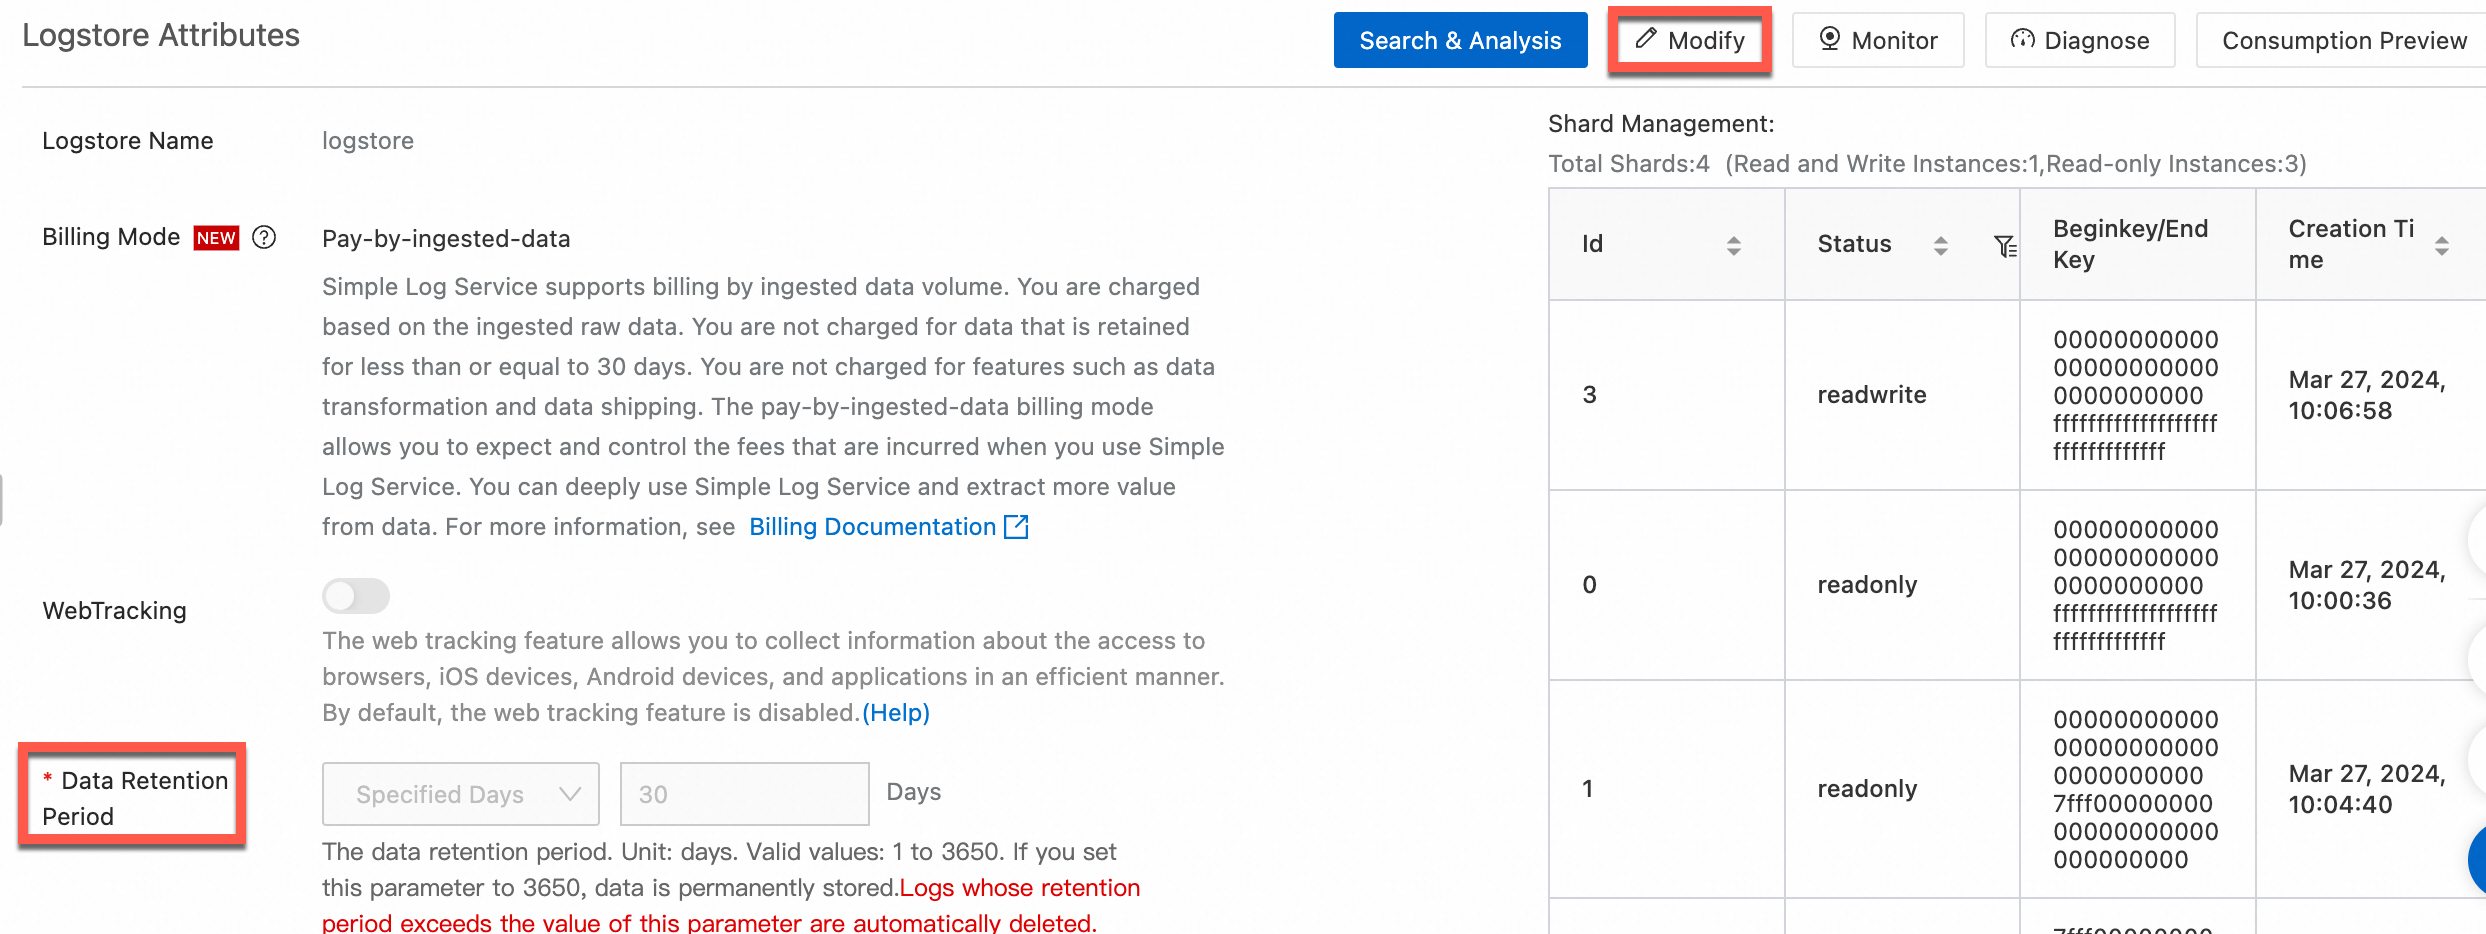
Task: Click the Search & Analysis button
Action: 1460,40
